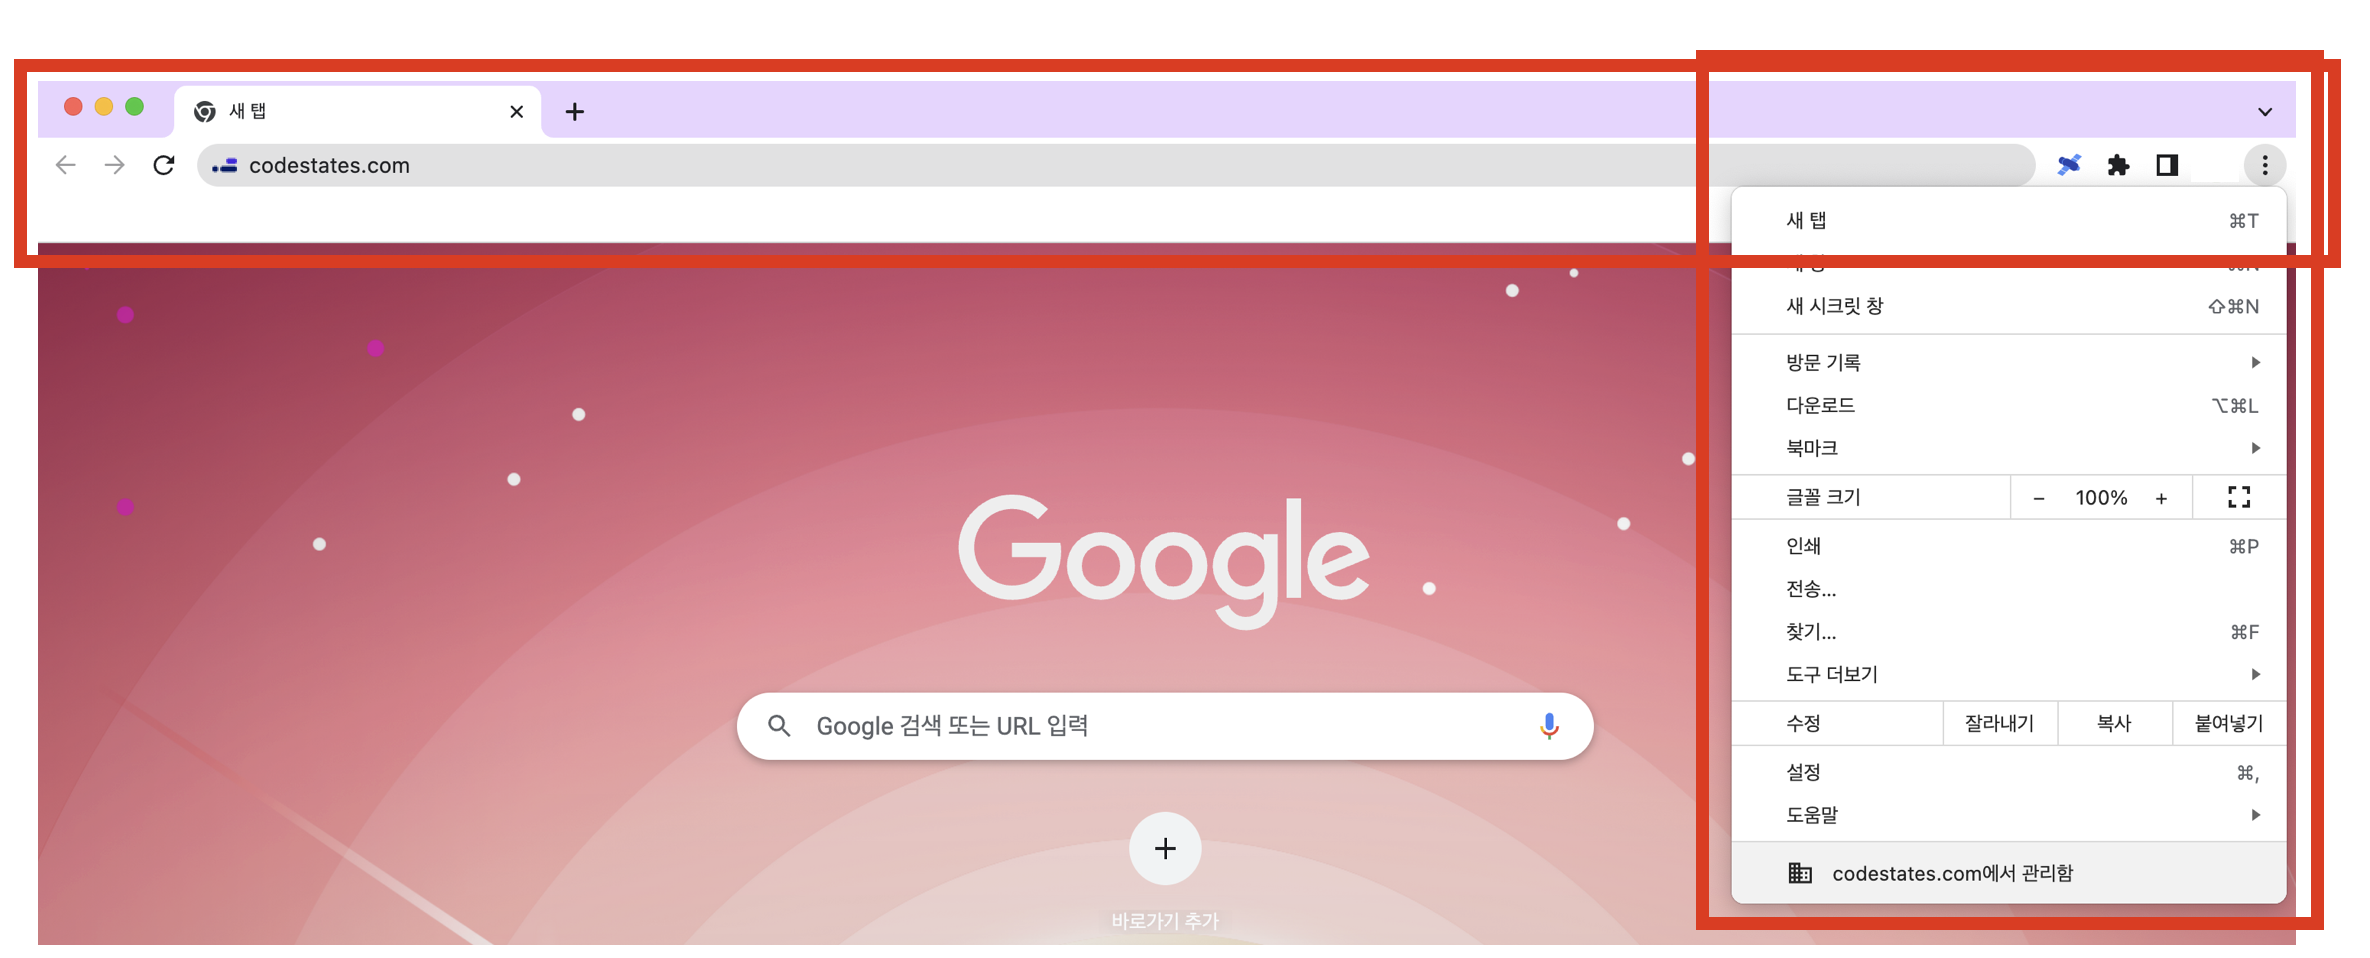Click the voice search microphone icon
Viewport: 2370px width, 958px height.
coord(1549,726)
